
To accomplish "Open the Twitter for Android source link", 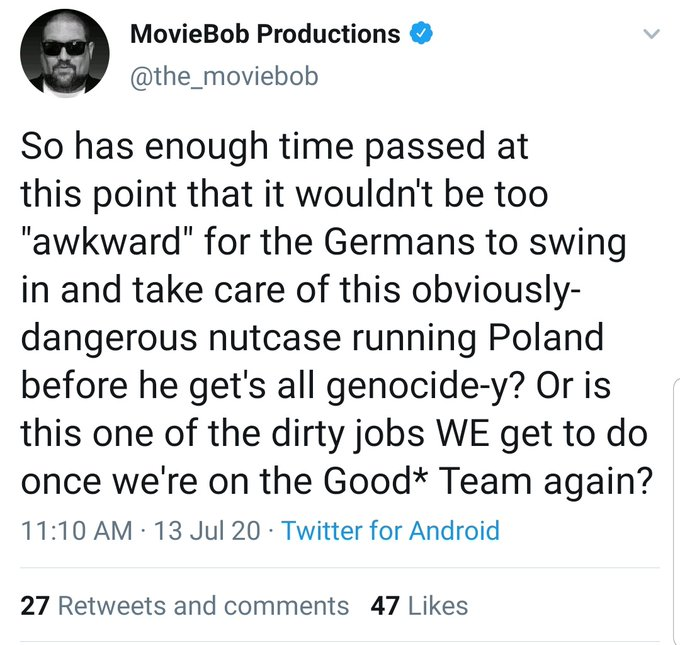I will tap(390, 530).
